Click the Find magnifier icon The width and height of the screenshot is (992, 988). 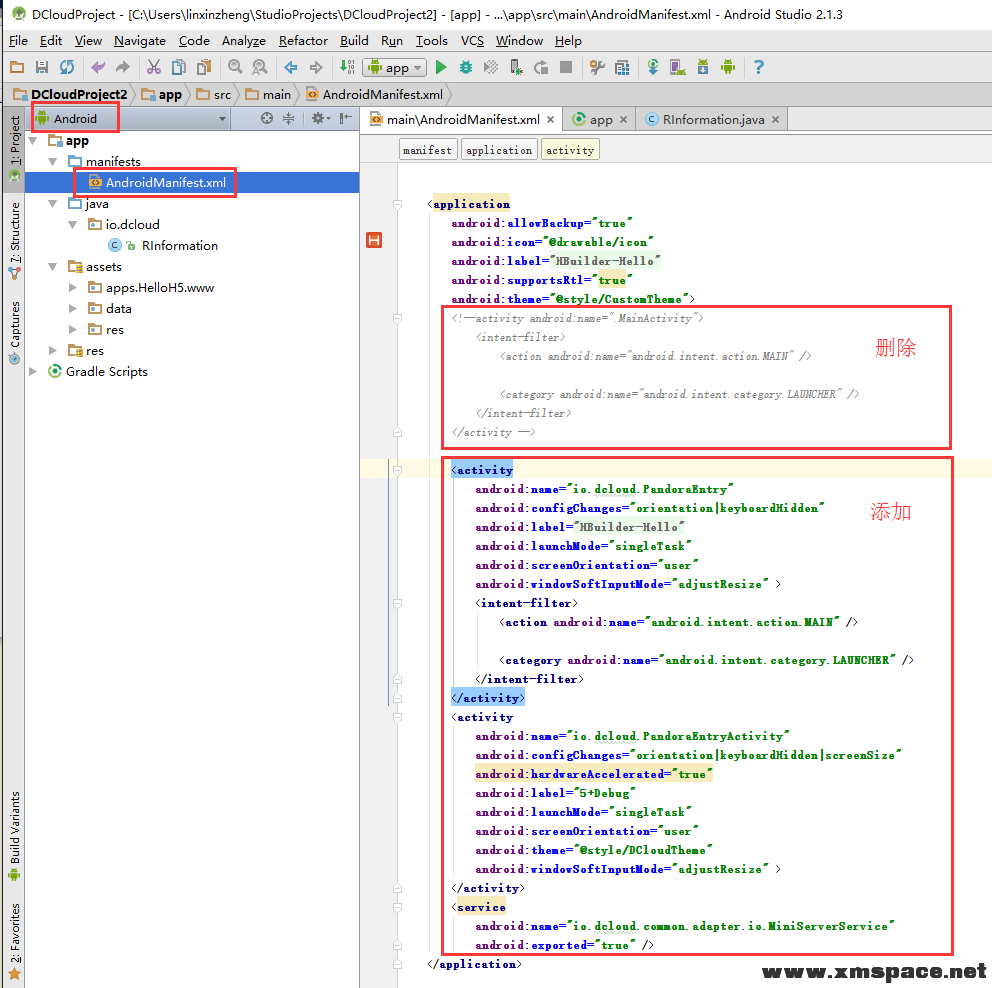click(235, 67)
